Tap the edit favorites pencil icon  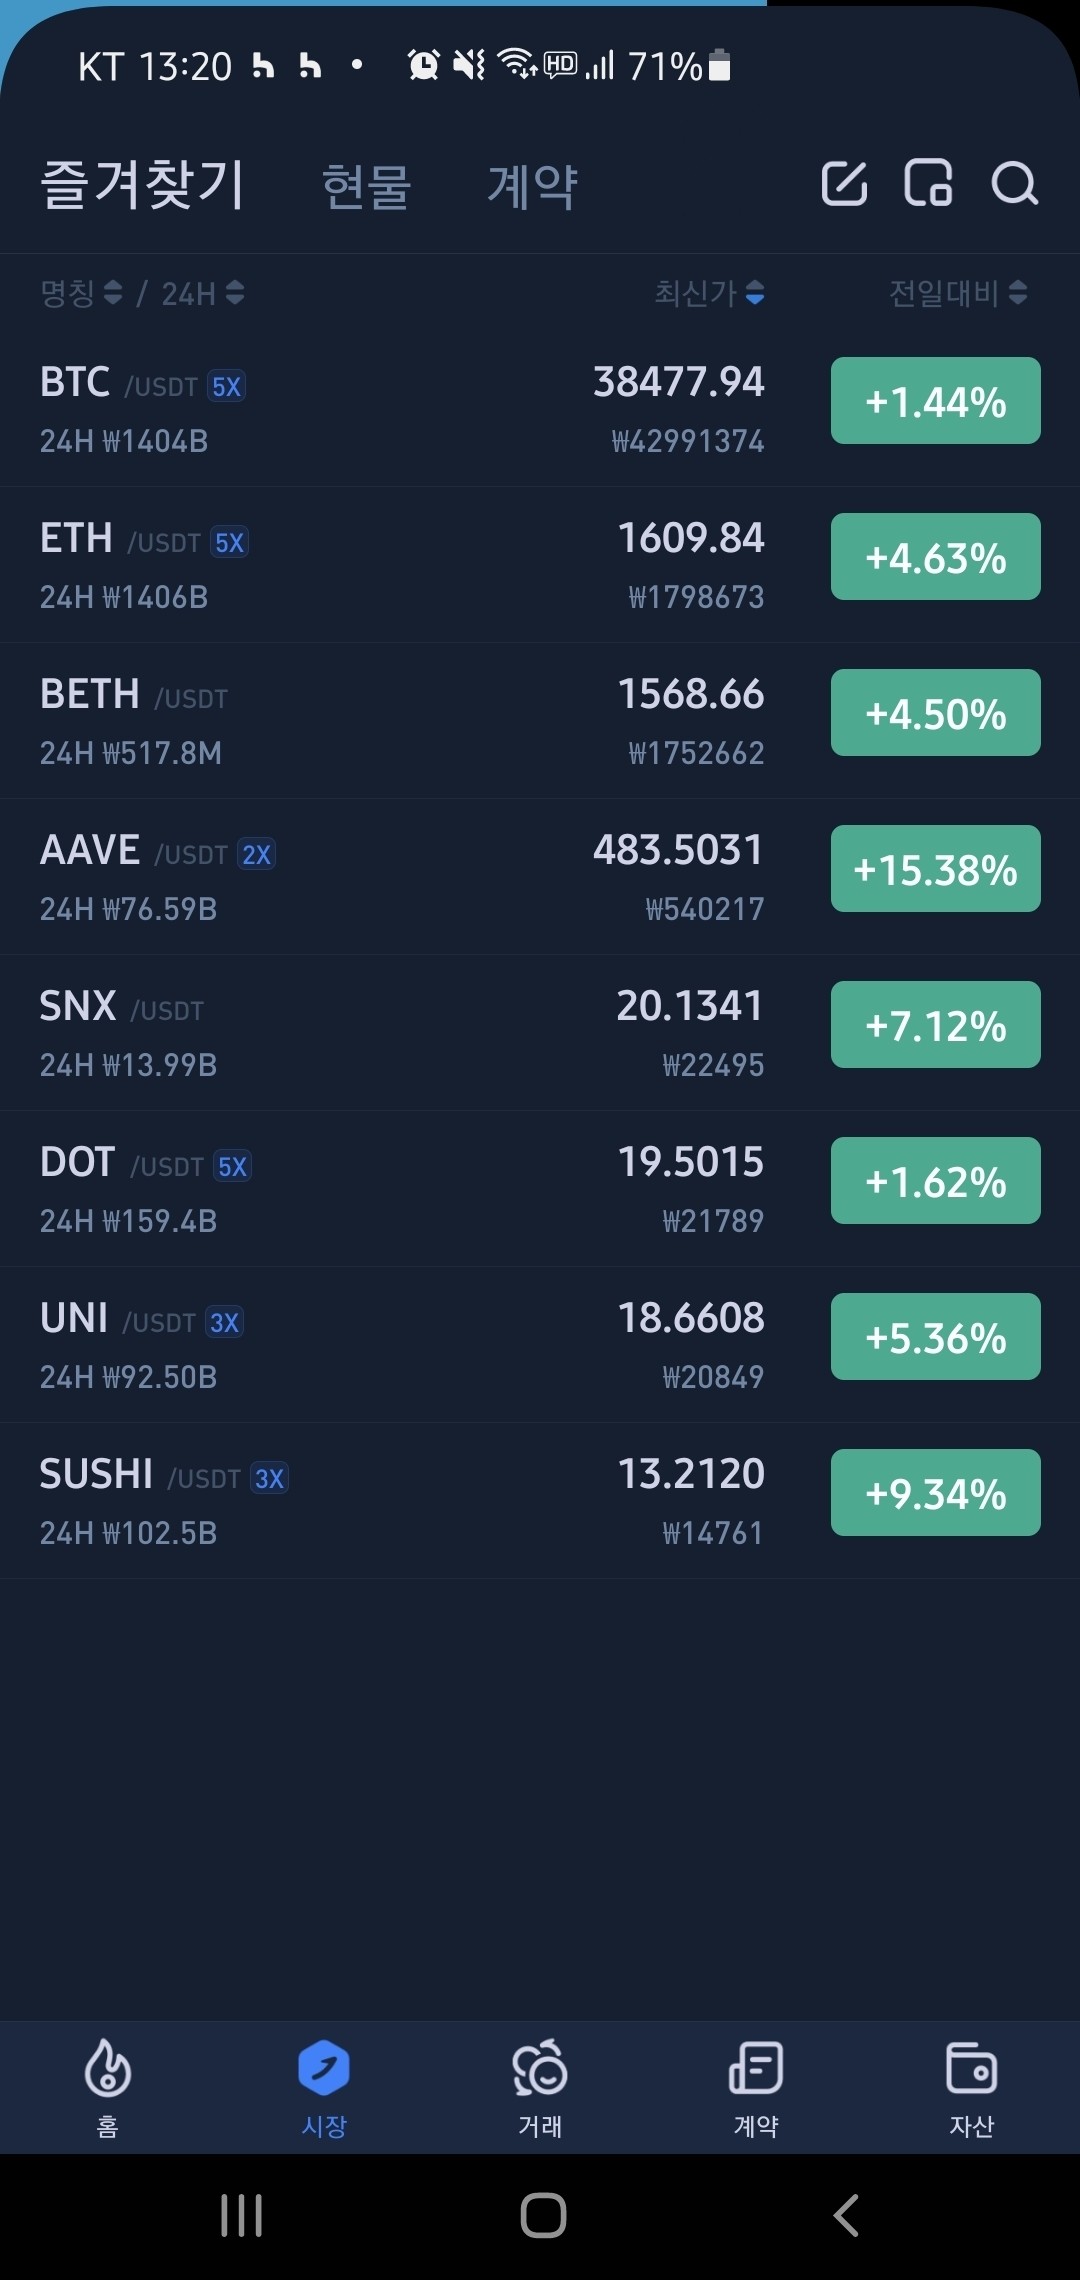[844, 184]
